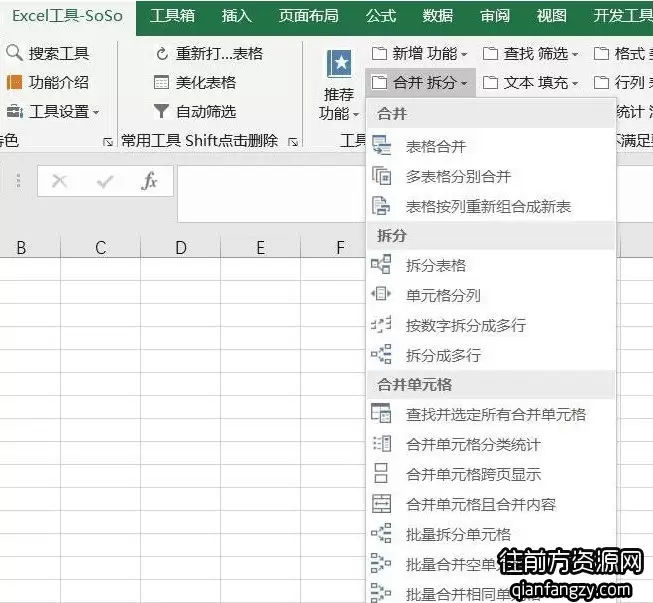Click the 工具设置 toolbox icon
Image resolution: width=653 pixels, height=603 pixels.
(x=15, y=112)
